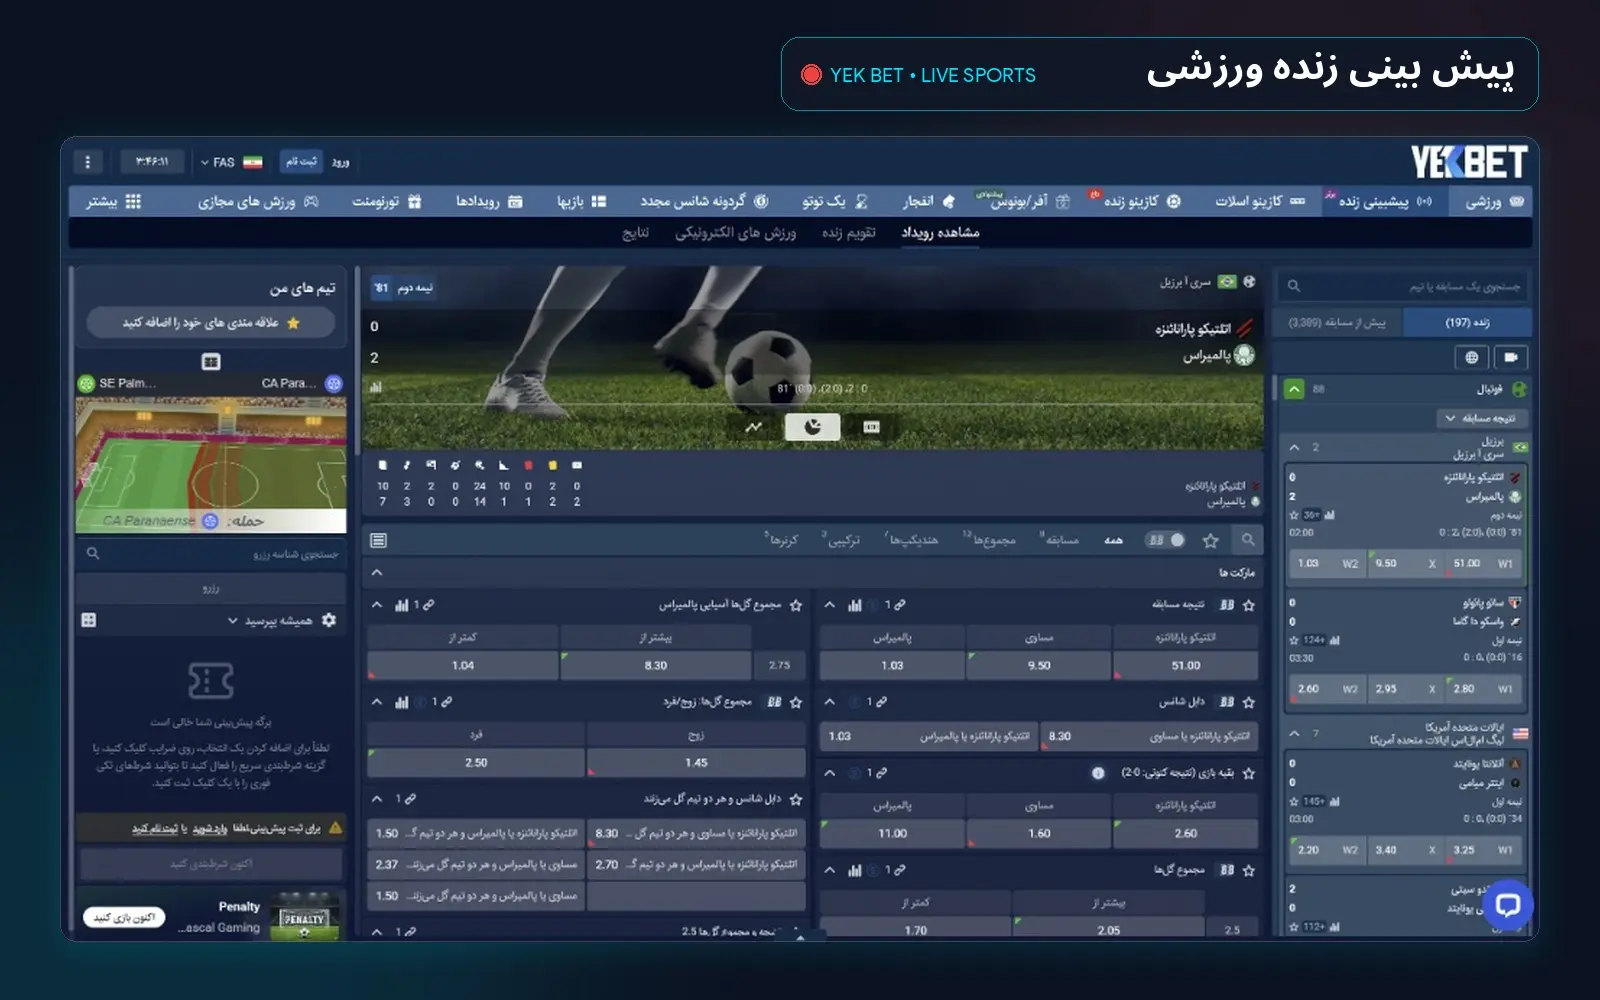The image size is (1600, 1000).
Task: Click the calculator grid icon in the bet slip
Action: pos(89,620)
